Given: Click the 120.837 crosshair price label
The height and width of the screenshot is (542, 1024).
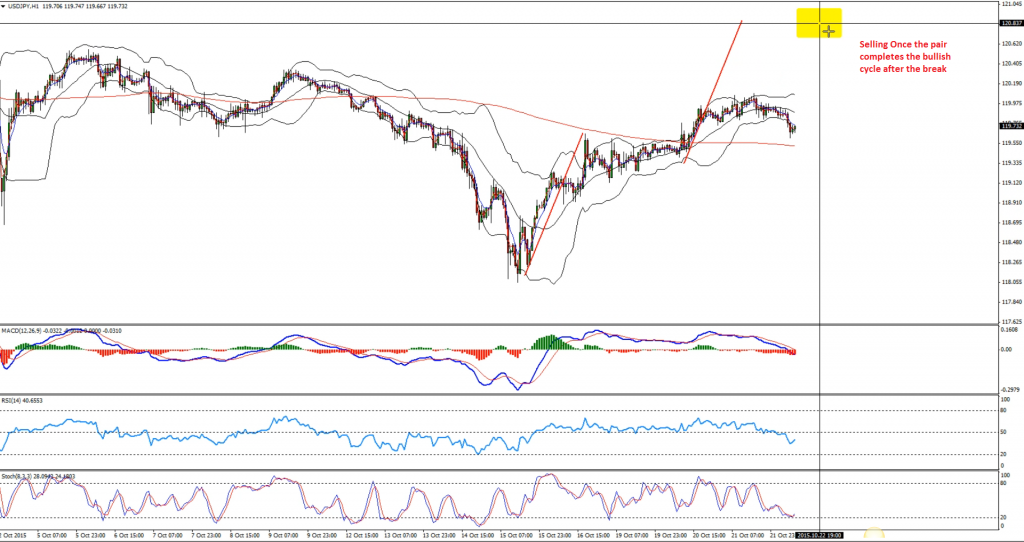Looking at the screenshot, I should [x=1011, y=24].
